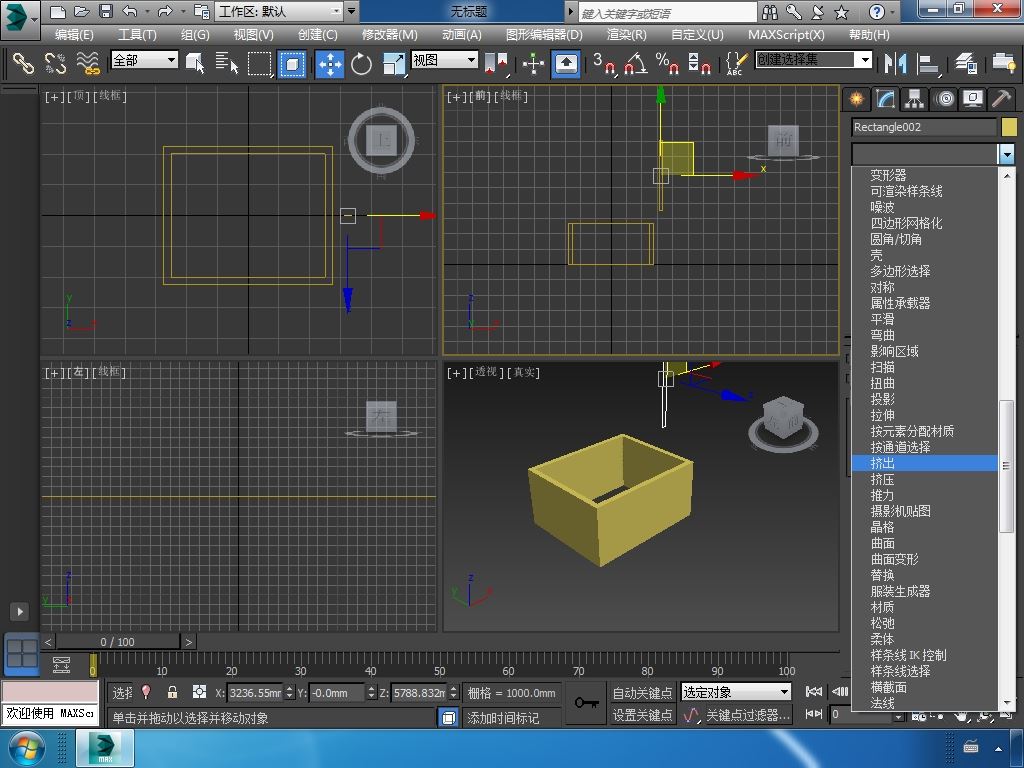Toggle the selection lock icon
Screen dimensions: 1024x768
[172, 692]
